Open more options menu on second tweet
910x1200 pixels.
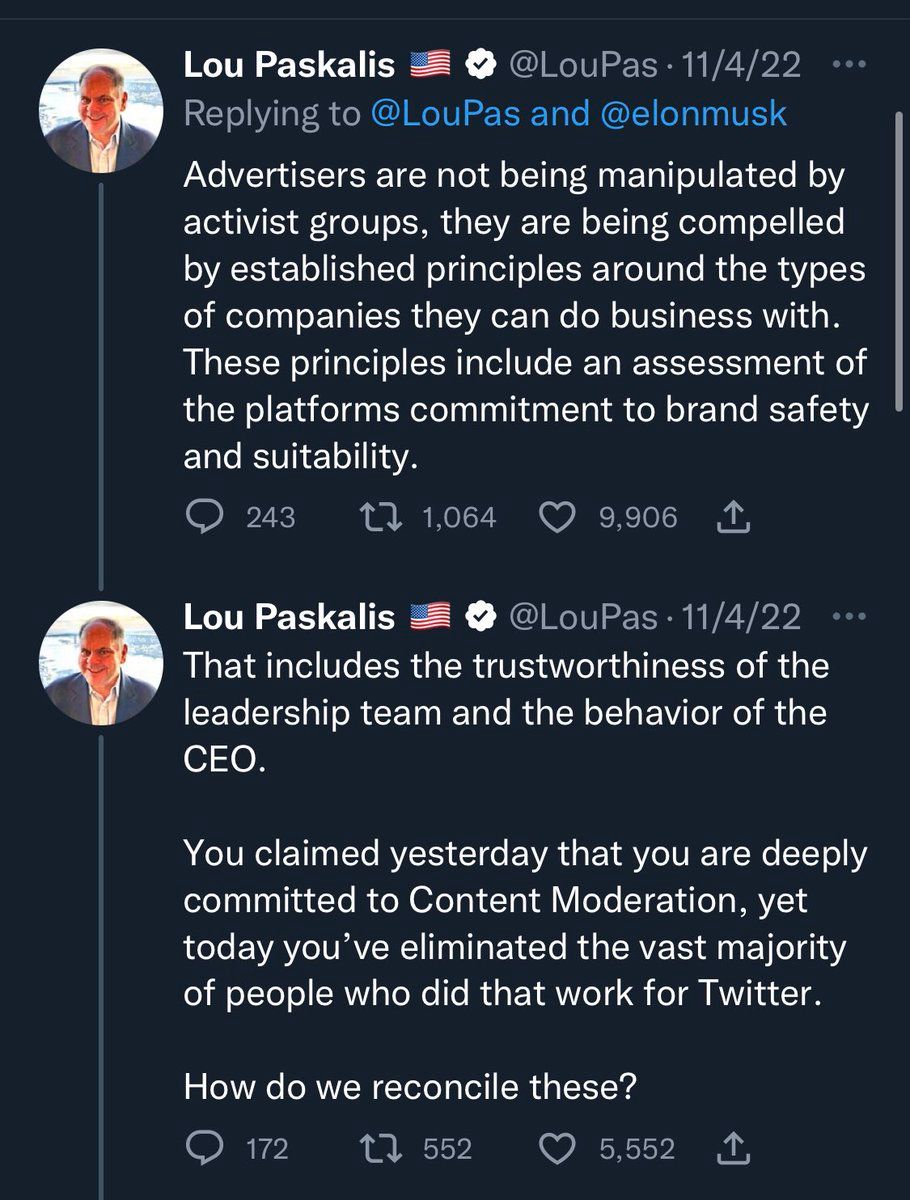(848, 617)
